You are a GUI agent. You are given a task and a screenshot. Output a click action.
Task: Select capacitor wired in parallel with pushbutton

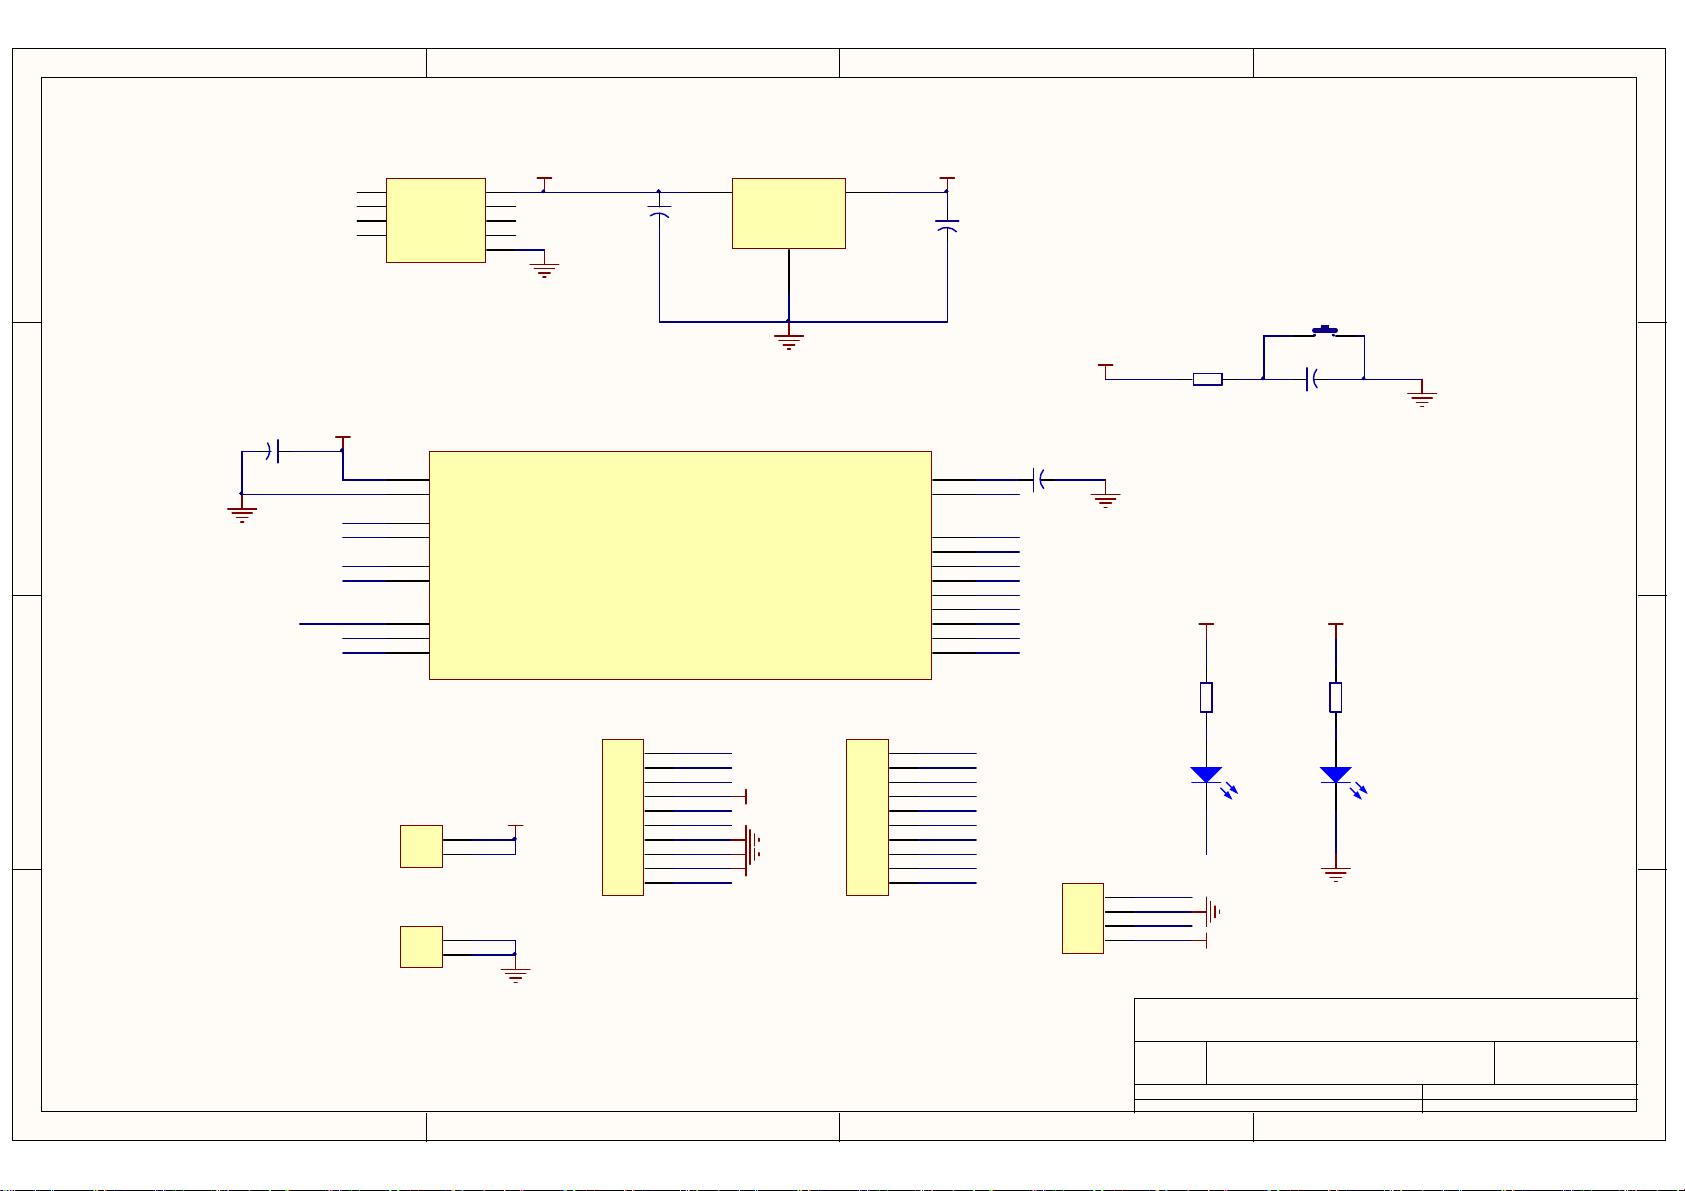[1312, 379]
